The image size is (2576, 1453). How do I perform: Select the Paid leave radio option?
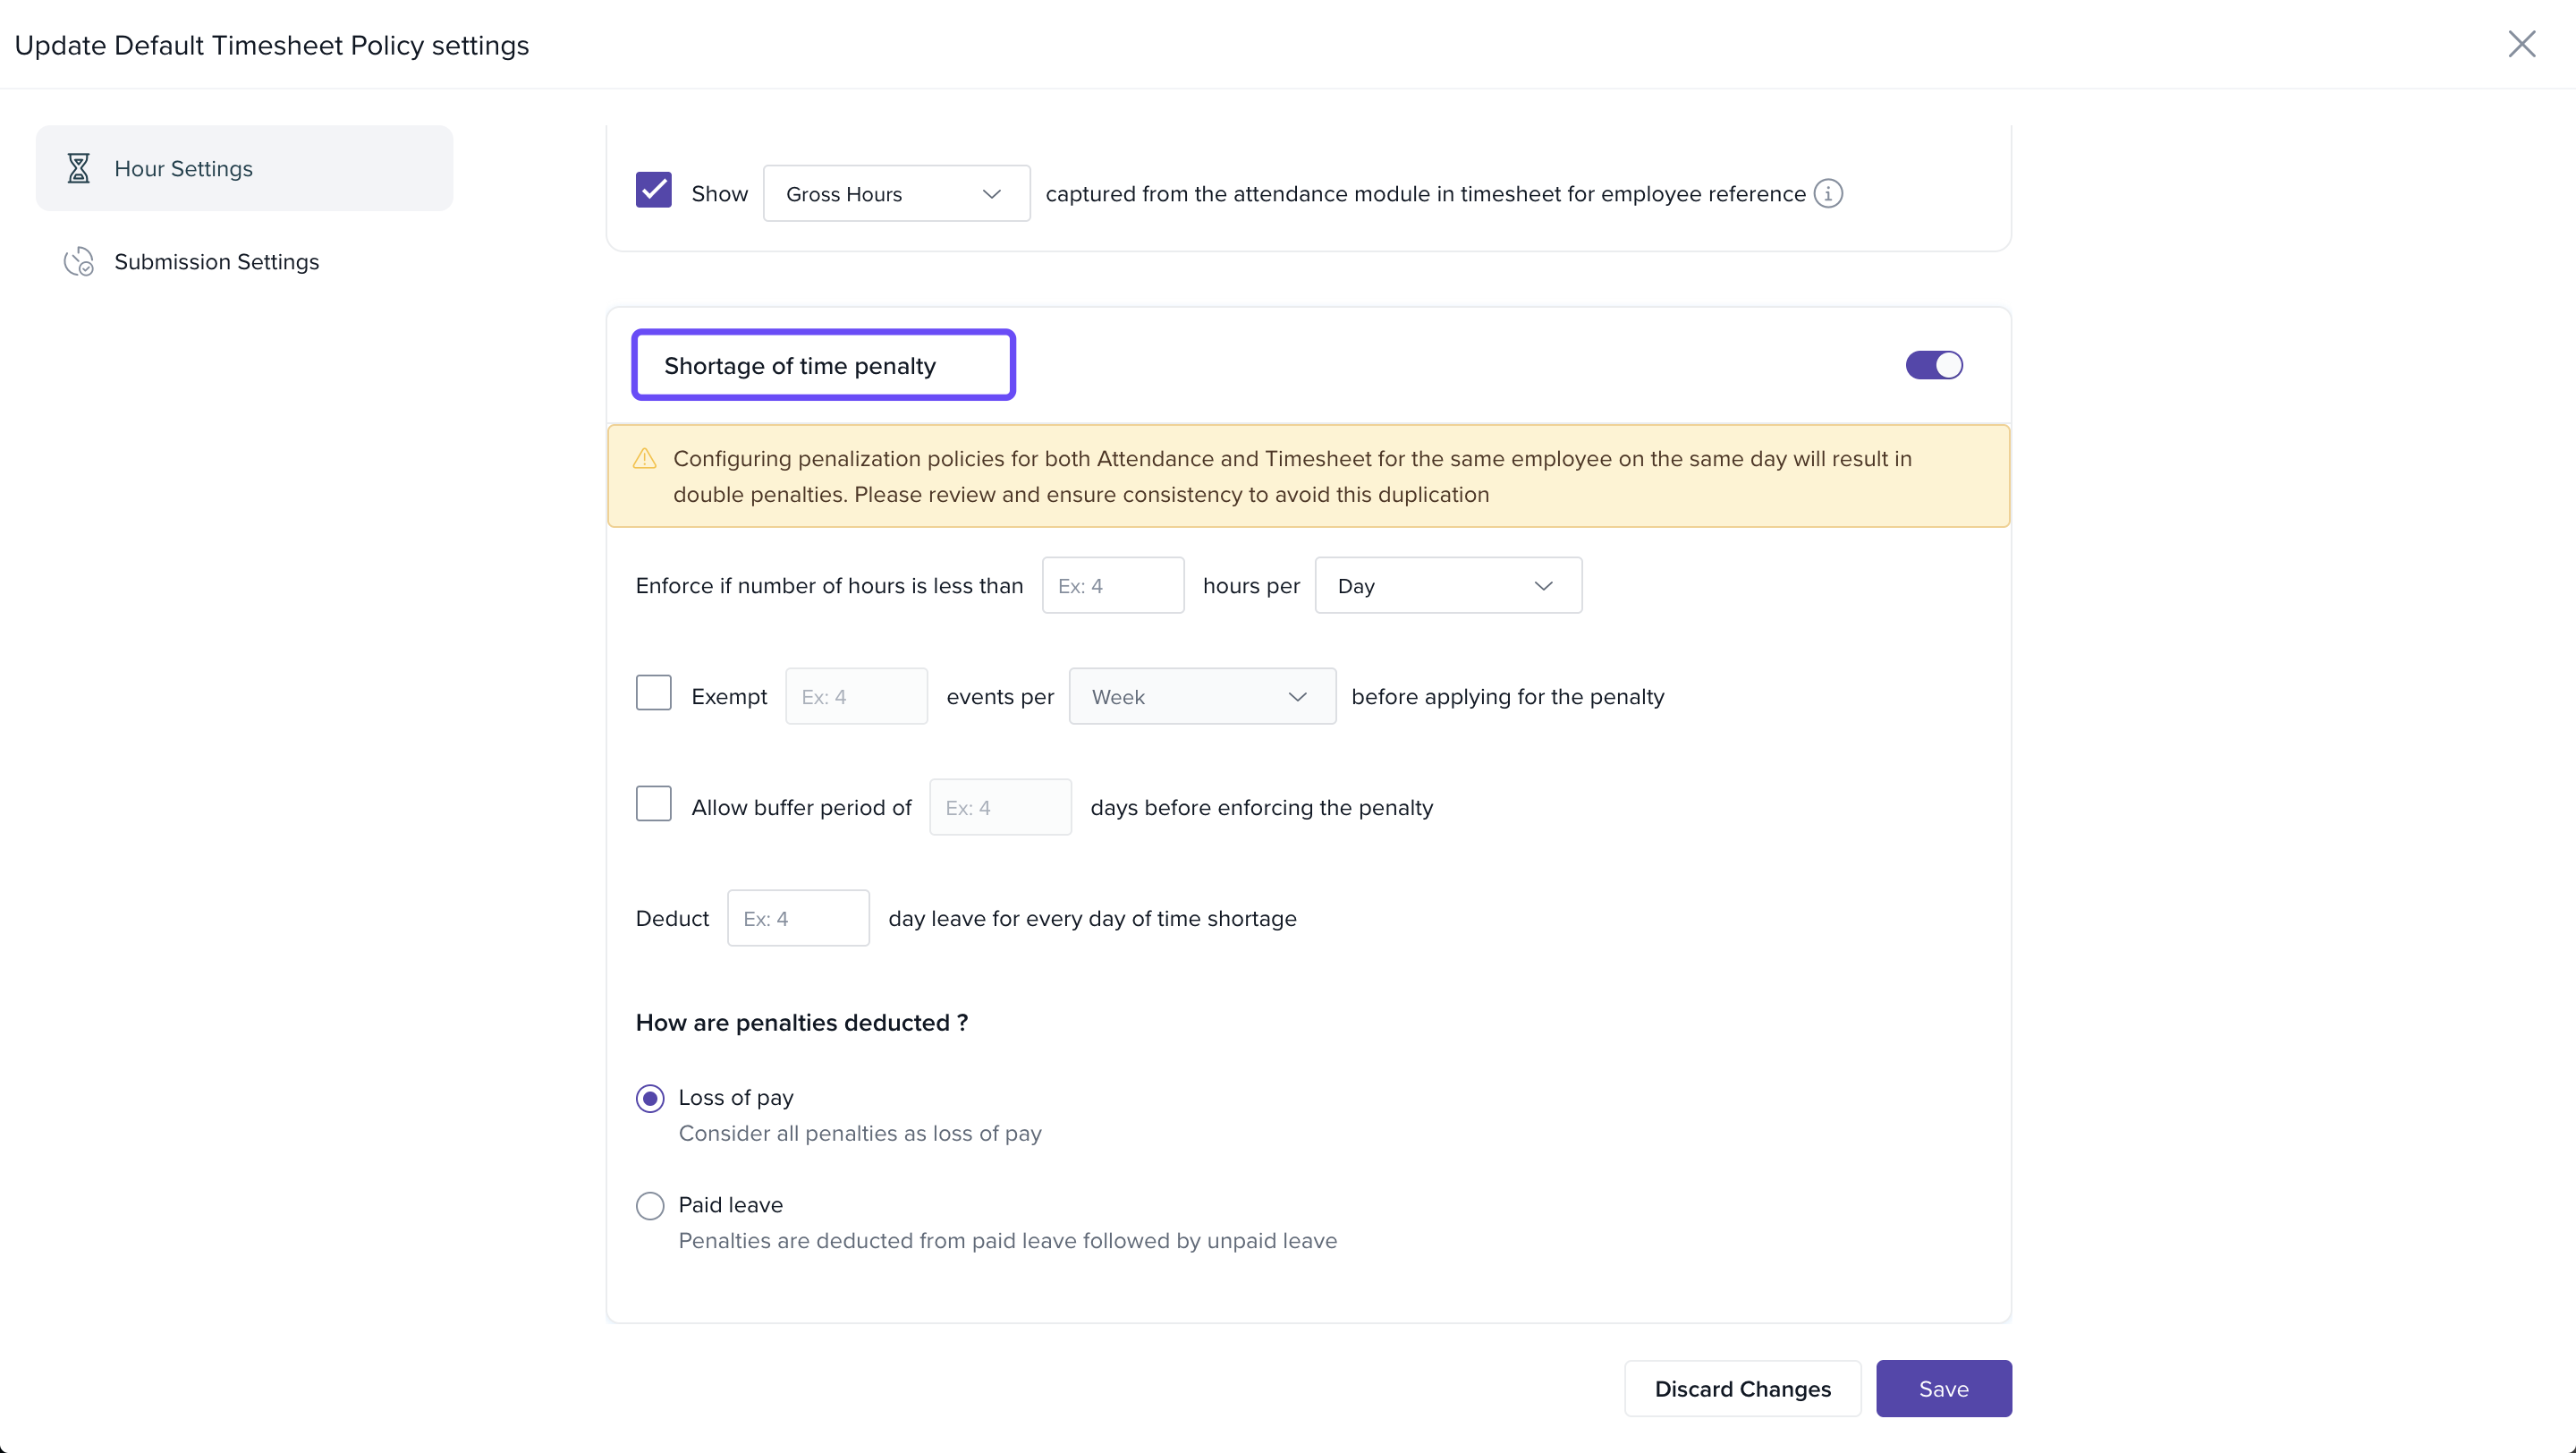pyautogui.click(x=650, y=1206)
